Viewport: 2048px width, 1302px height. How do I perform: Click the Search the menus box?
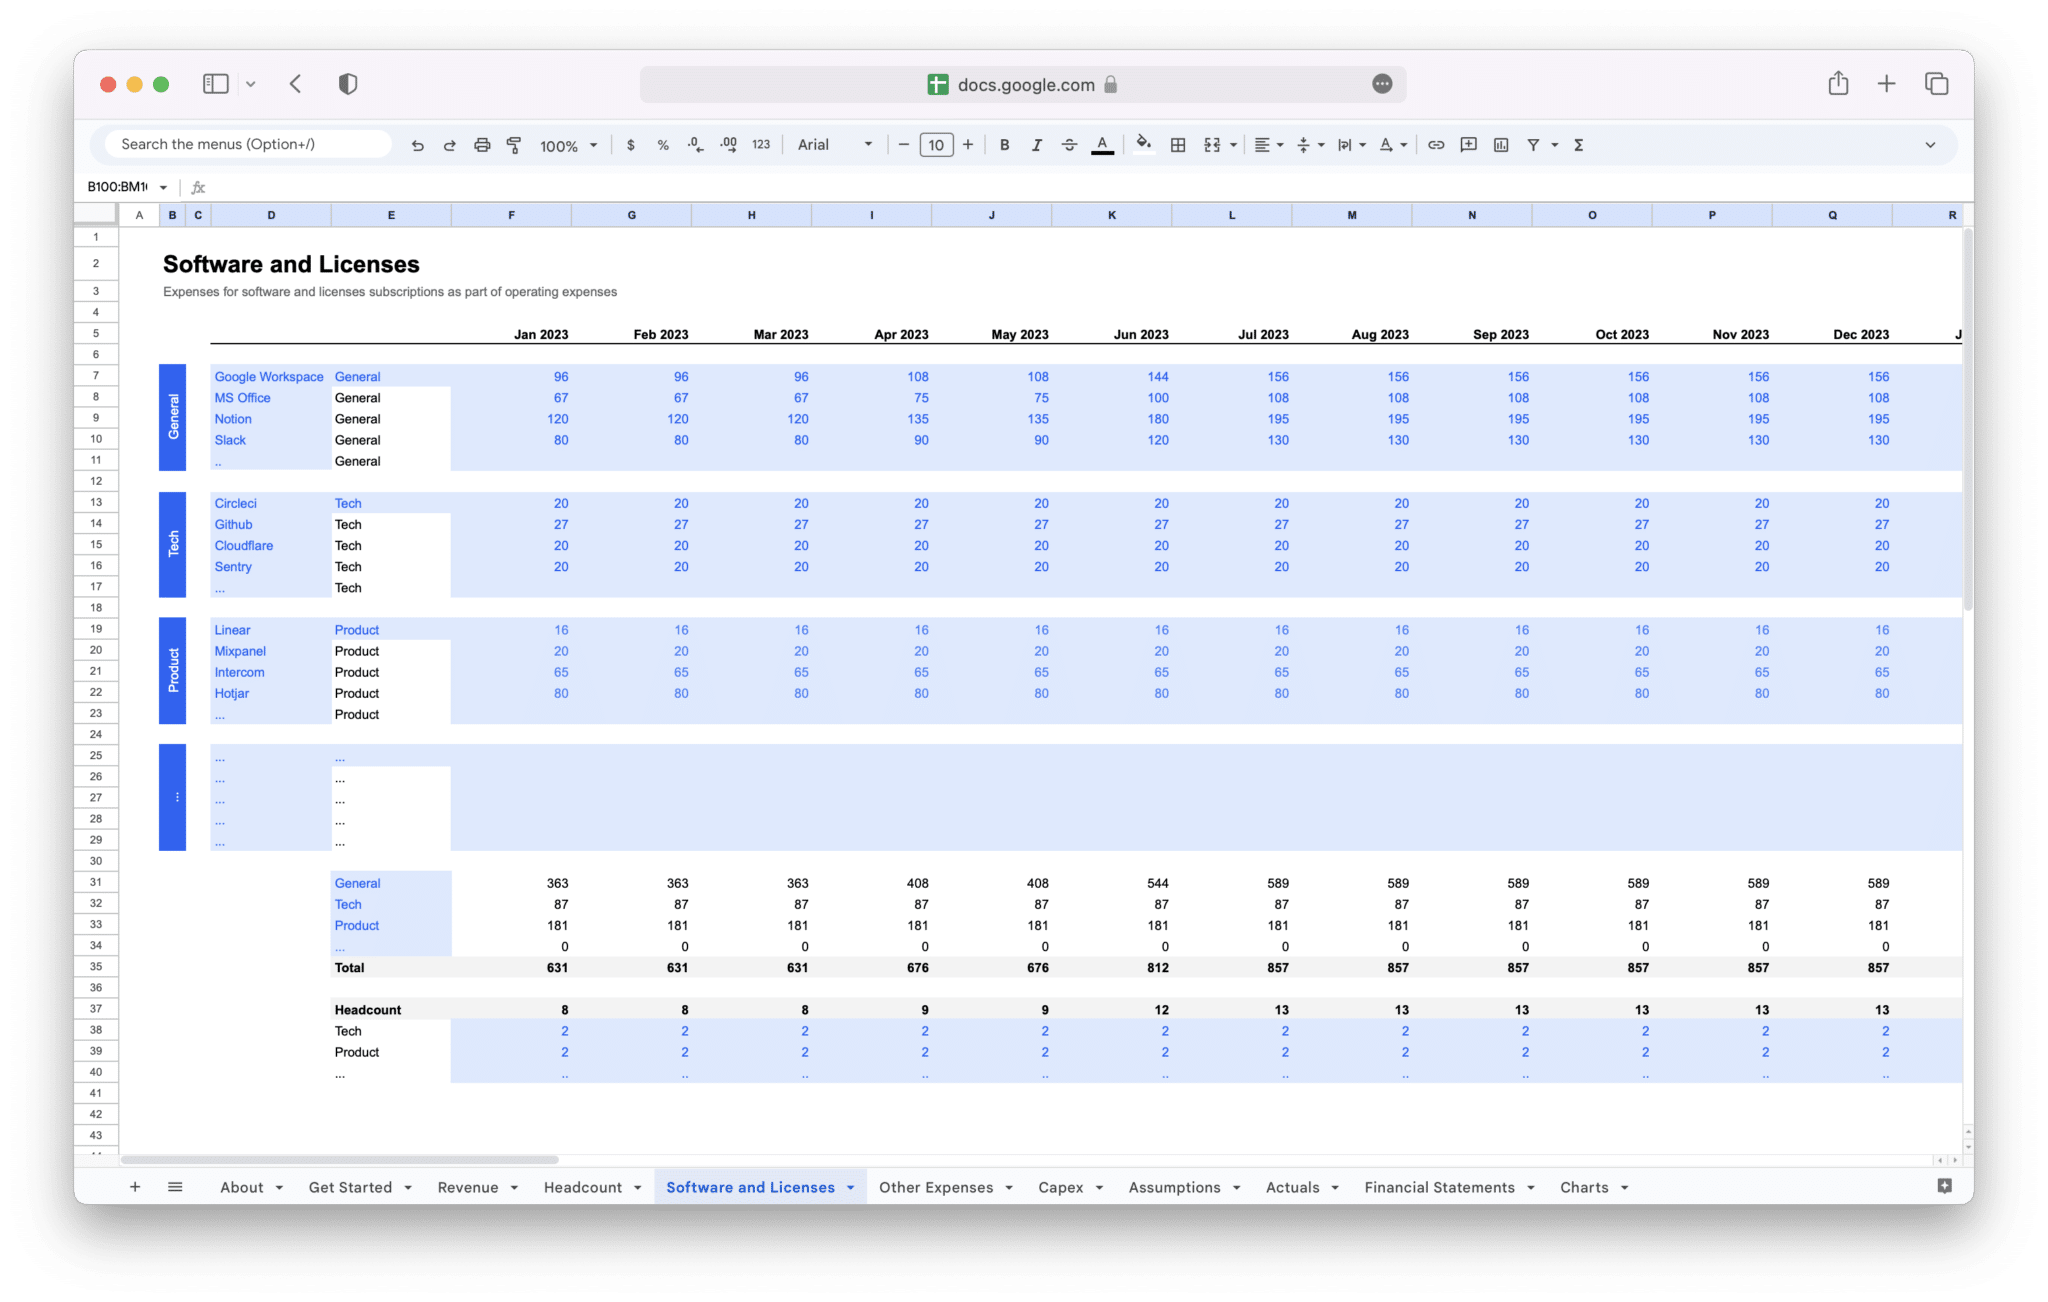pyautogui.click(x=249, y=144)
